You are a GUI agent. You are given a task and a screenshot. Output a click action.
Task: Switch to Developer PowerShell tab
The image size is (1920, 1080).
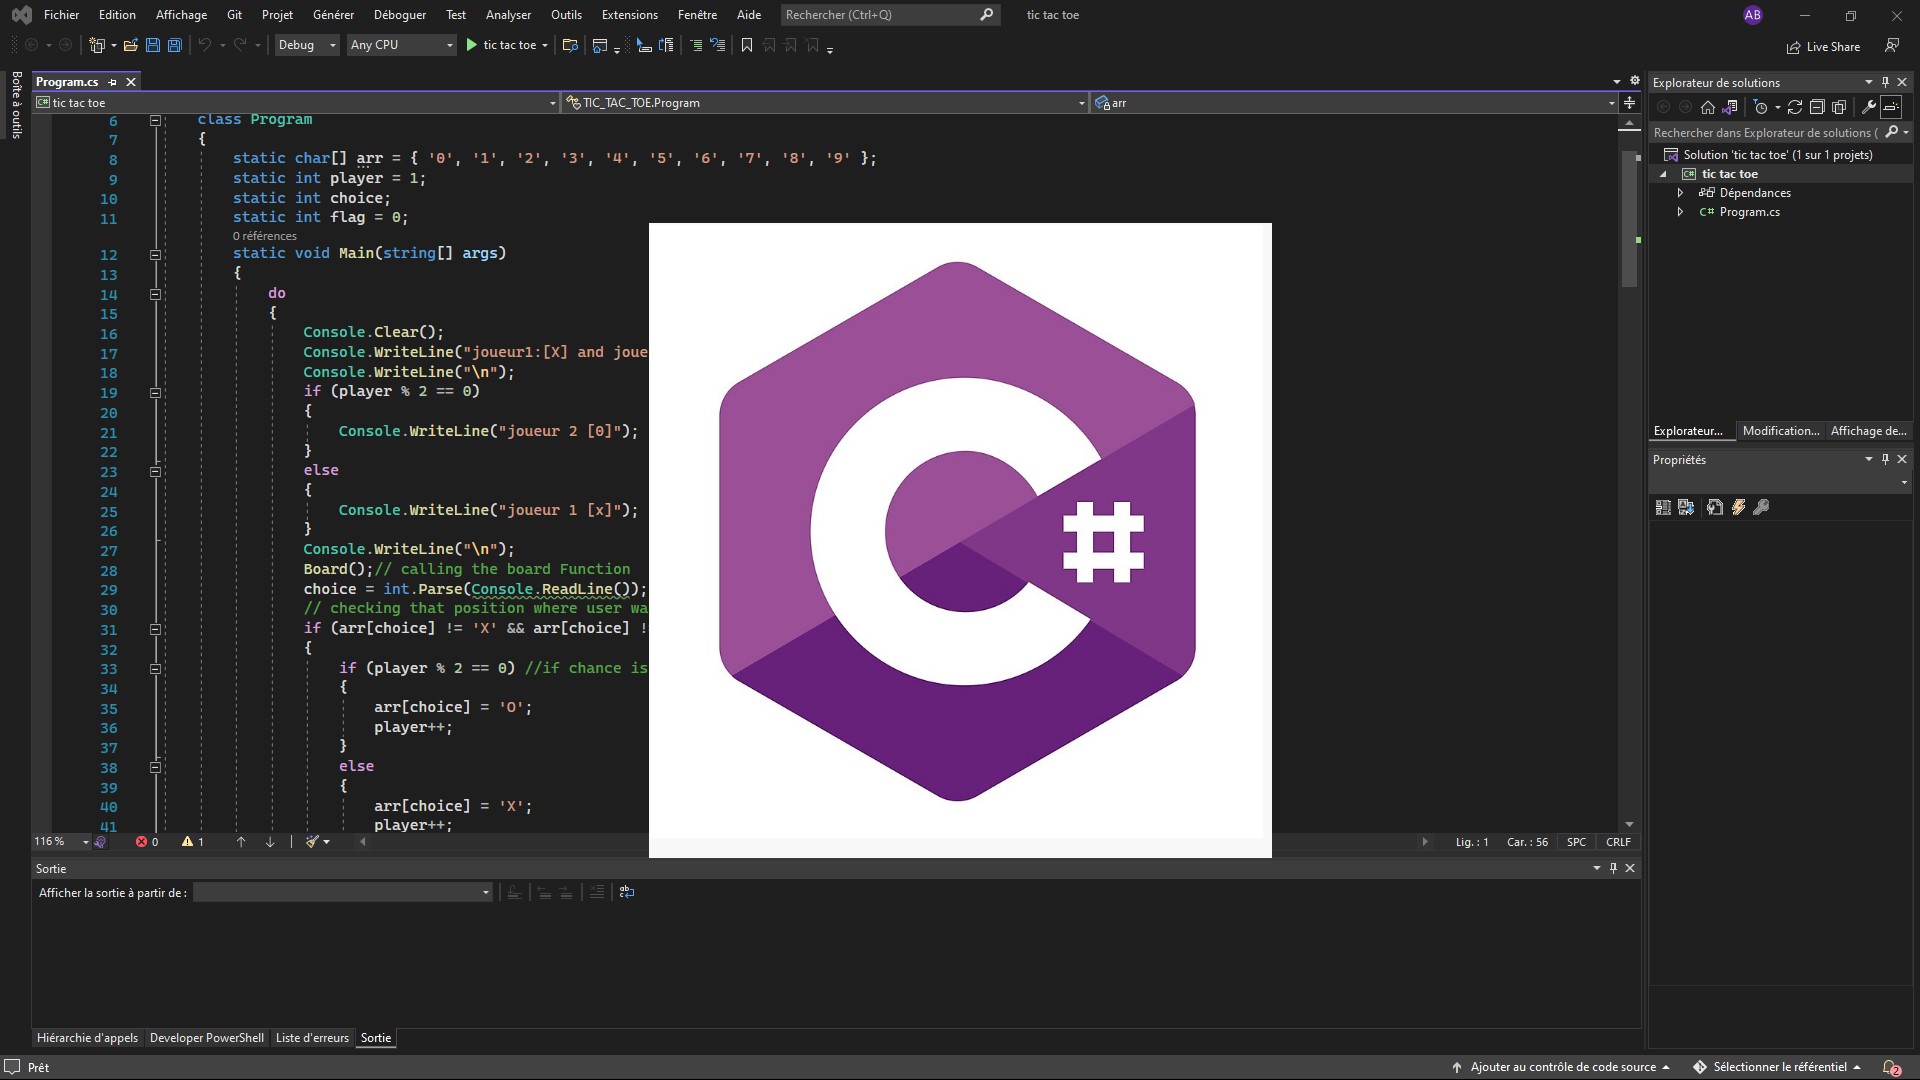point(207,1038)
